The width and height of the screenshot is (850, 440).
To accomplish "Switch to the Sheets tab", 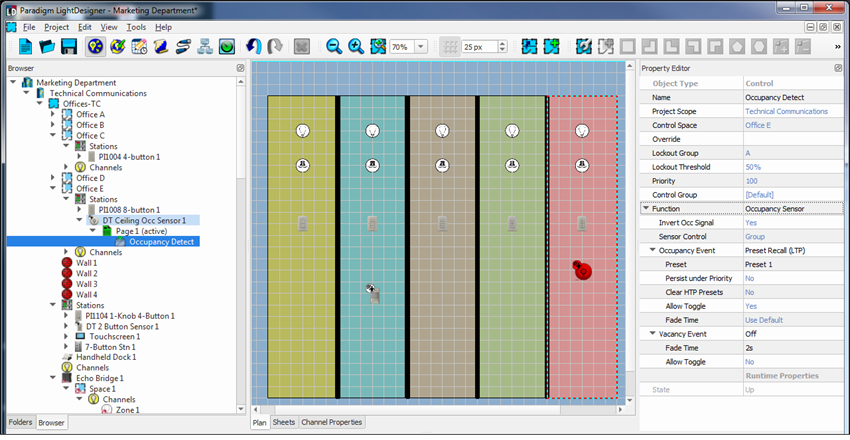I will point(284,423).
